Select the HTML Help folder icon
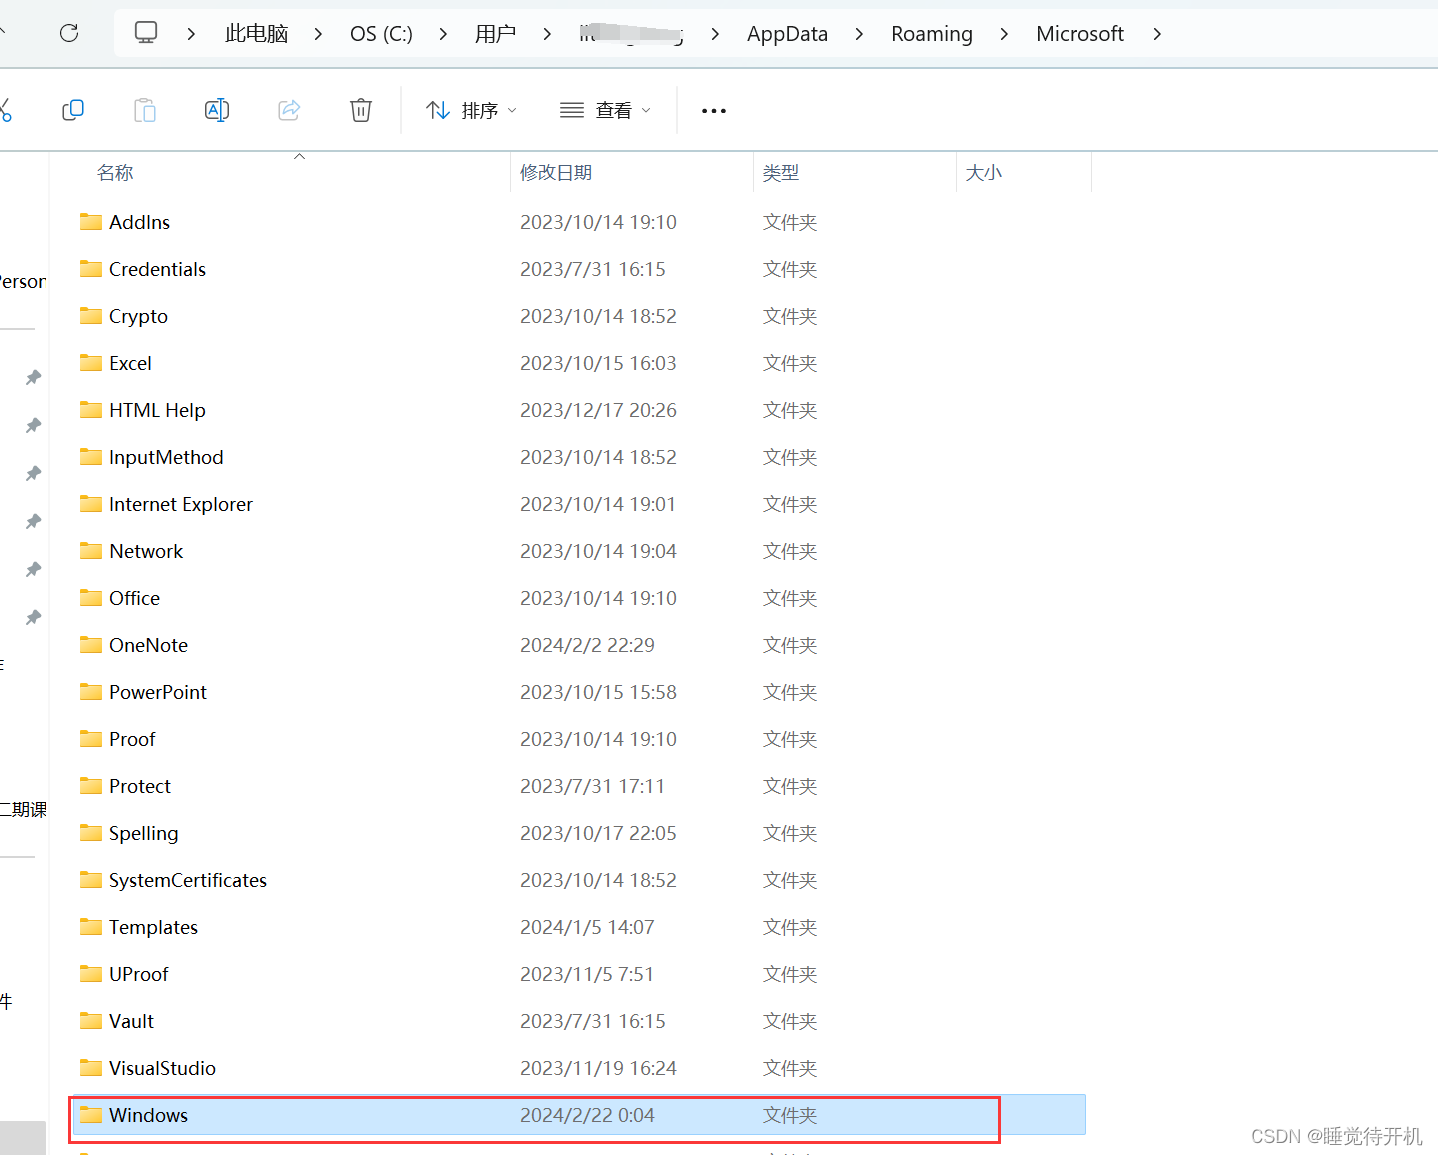Image resolution: width=1438 pixels, height=1155 pixels. coord(91,410)
